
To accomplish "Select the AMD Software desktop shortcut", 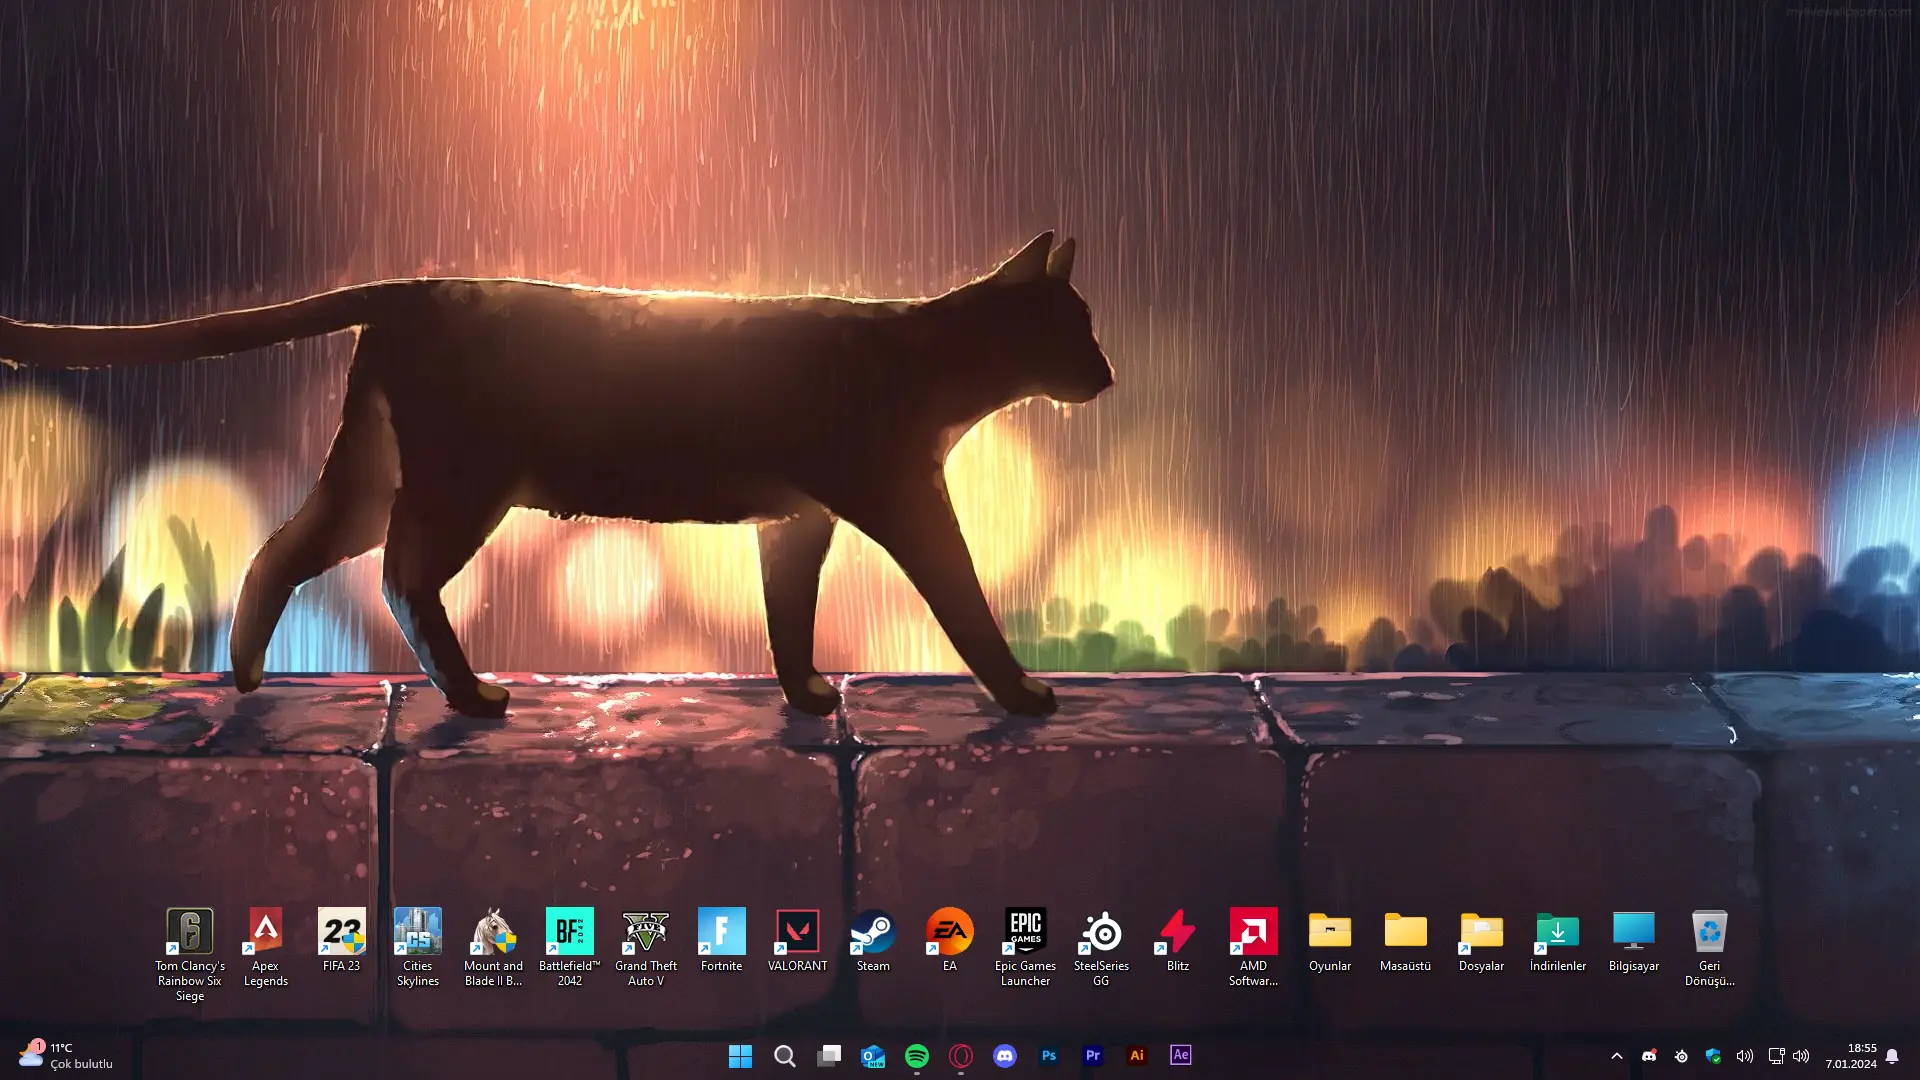I will (x=1254, y=946).
